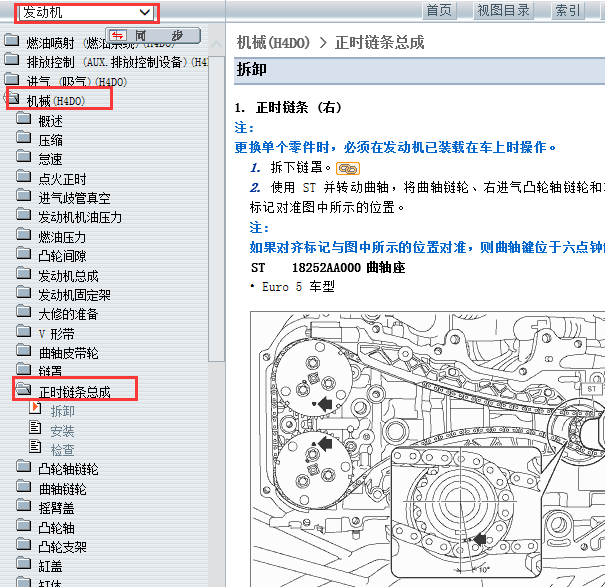The height and width of the screenshot is (587, 605).
Task: Select the 发动机固定架 tree entry
Action: [x=74, y=295]
